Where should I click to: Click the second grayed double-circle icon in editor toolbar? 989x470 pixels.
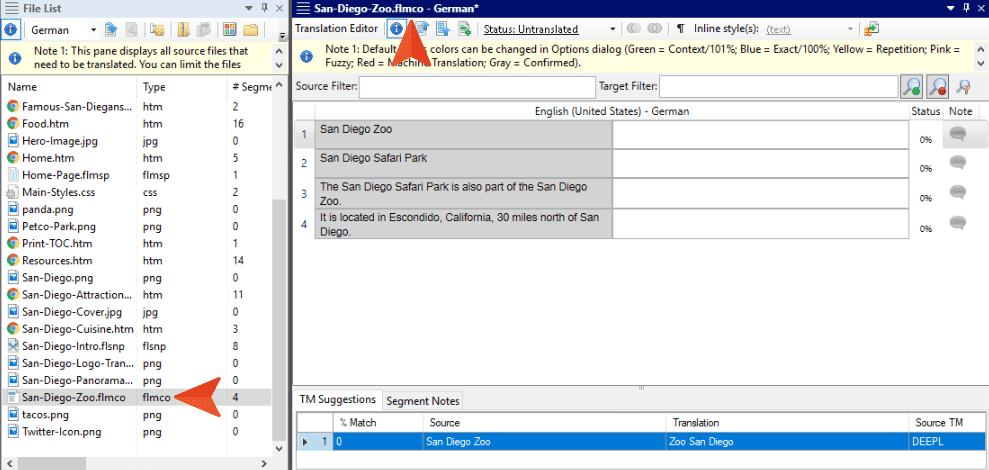point(655,29)
